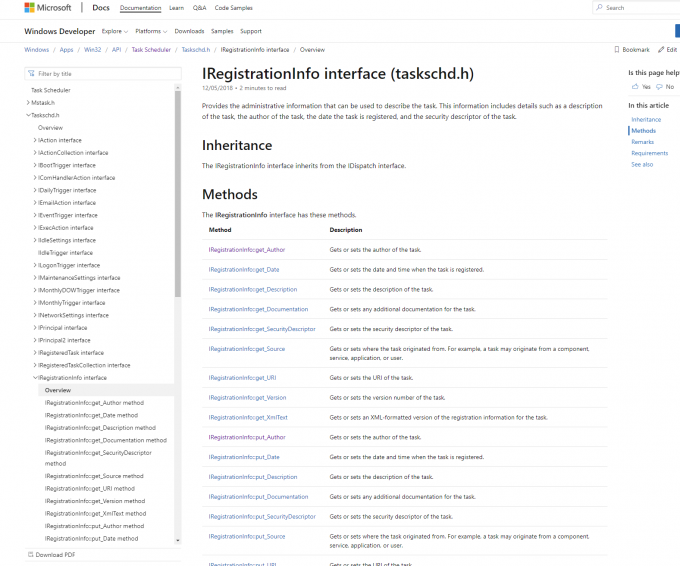Click 'Gets or sets the URI of the task.'

point(371,378)
